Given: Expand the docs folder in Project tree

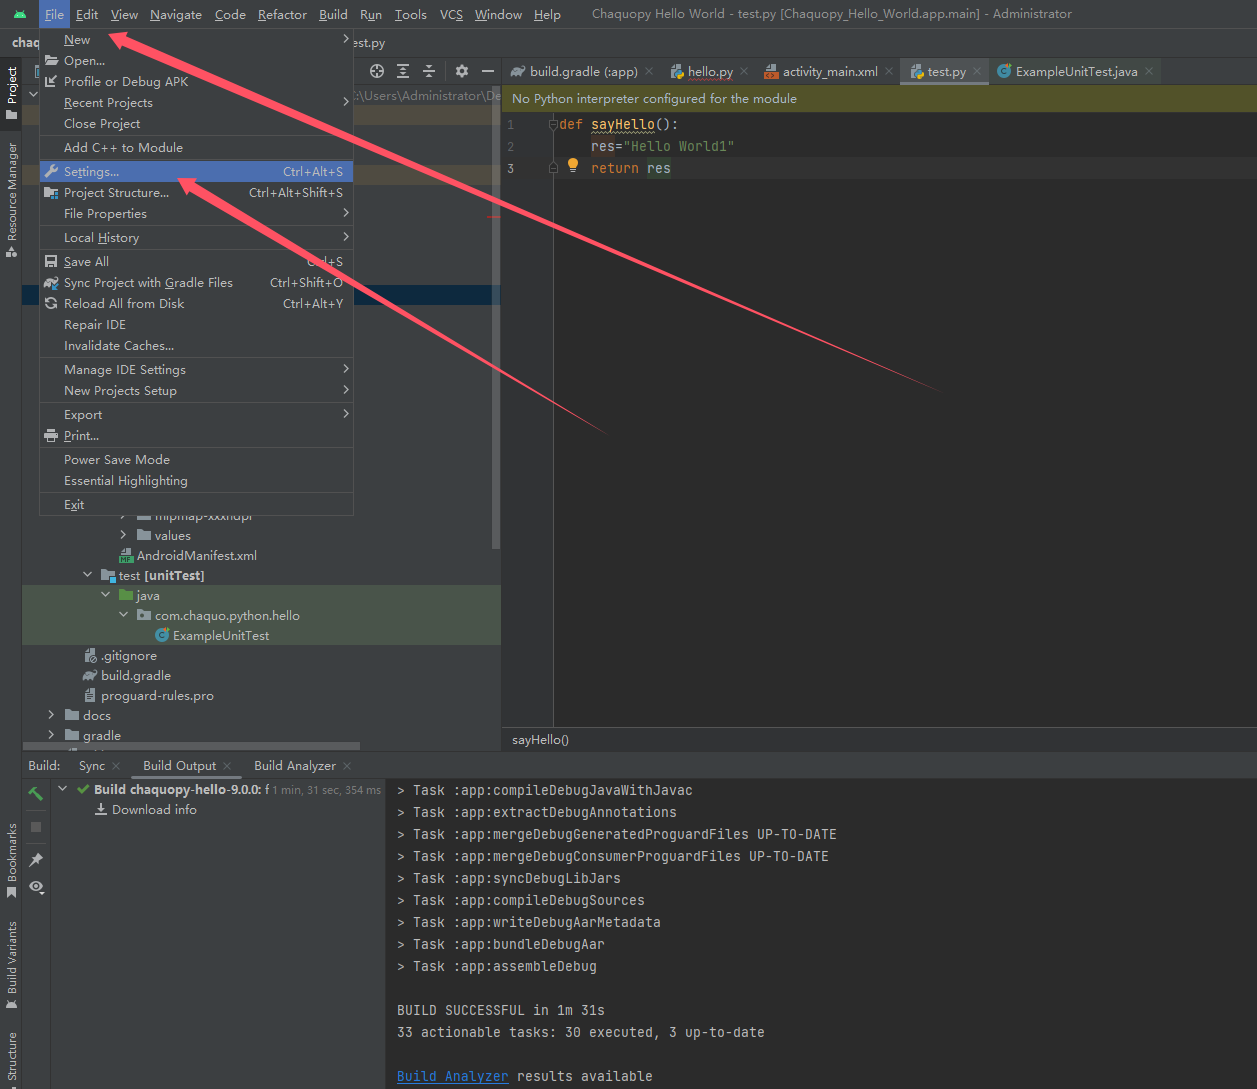Looking at the screenshot, I should (51, 714).
